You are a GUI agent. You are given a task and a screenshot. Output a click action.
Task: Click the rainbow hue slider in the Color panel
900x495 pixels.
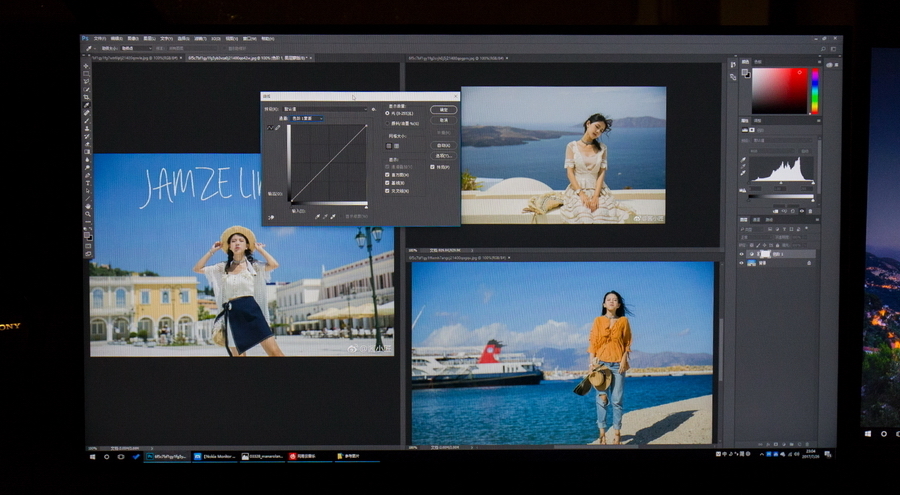click(815, 91)
